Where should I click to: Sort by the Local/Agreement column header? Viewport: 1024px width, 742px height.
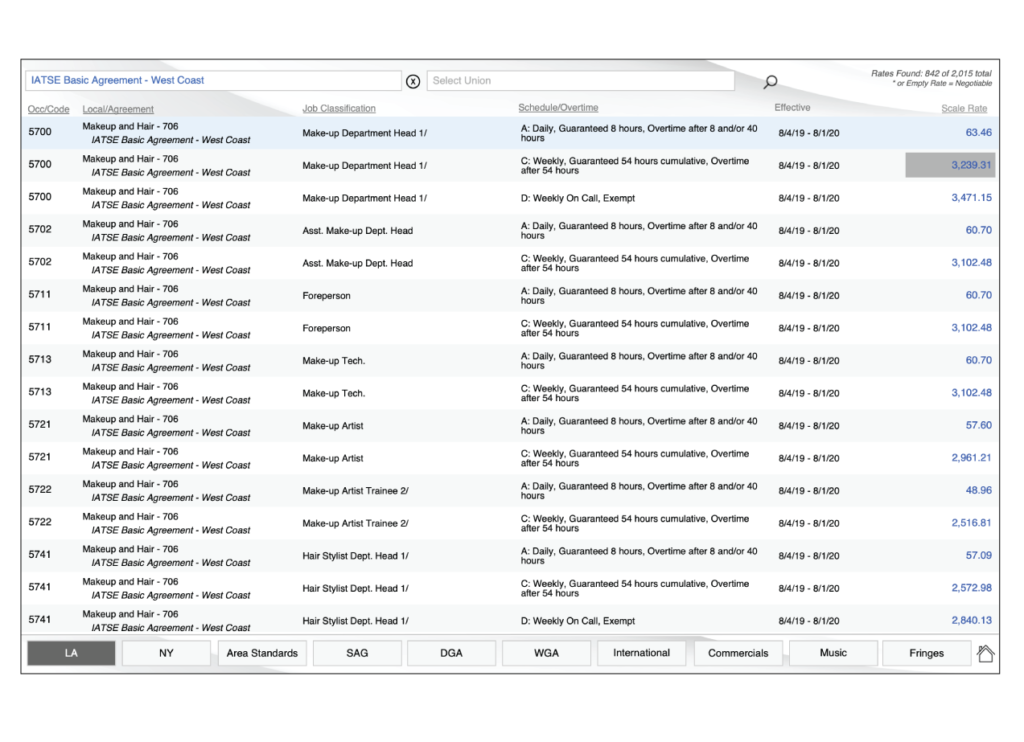pos(118,109)
